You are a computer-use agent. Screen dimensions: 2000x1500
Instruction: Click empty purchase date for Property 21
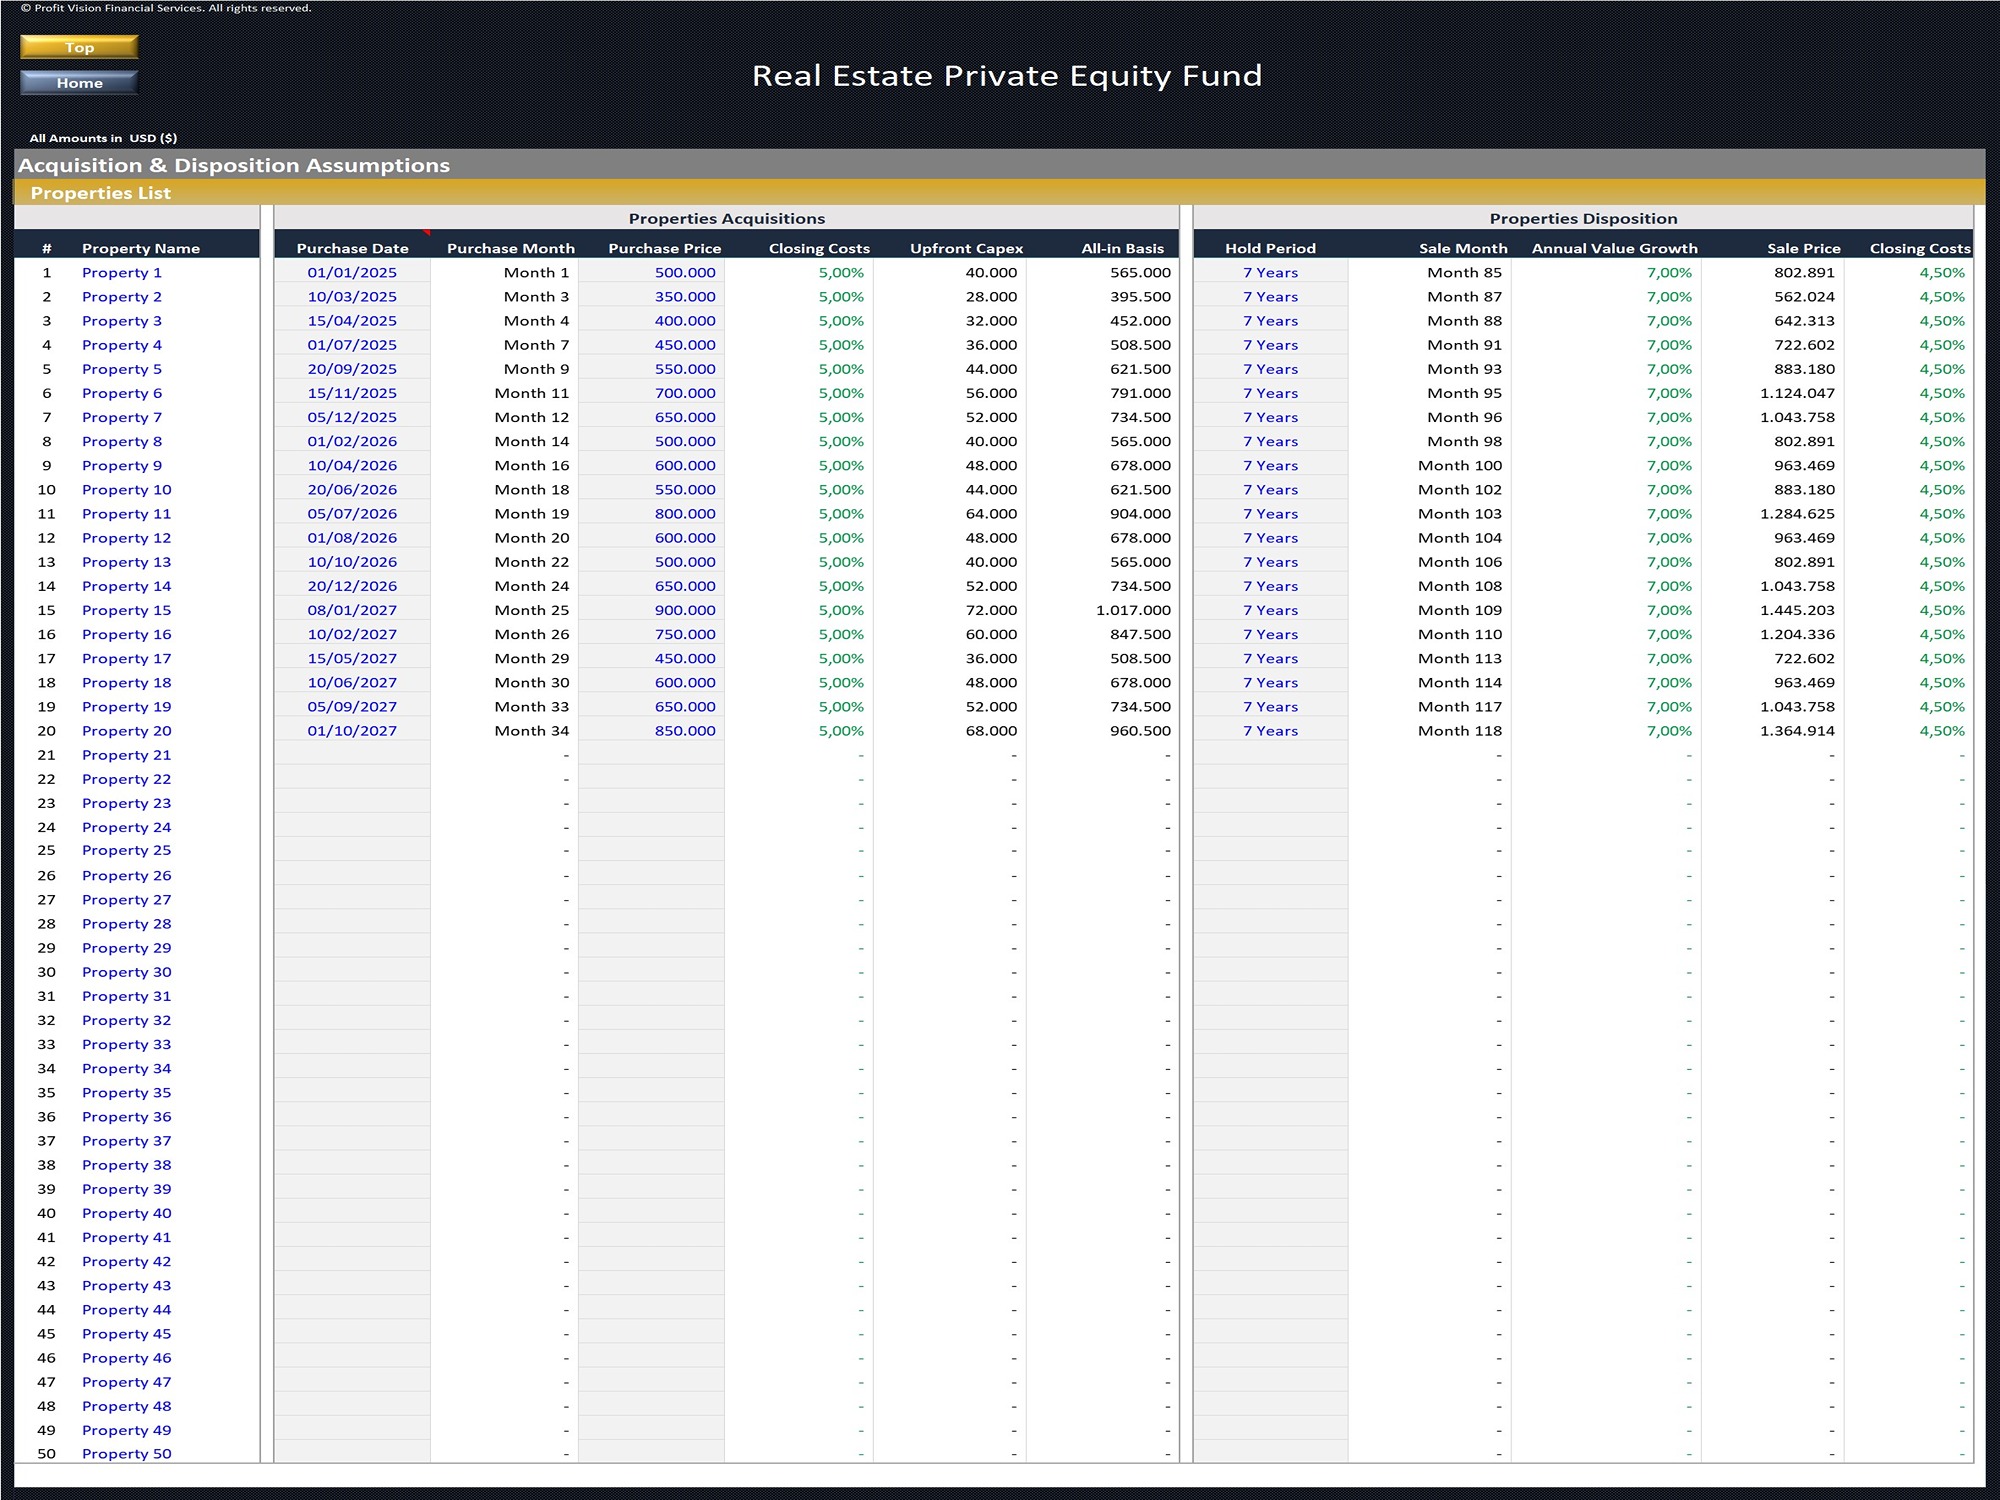click(x=352, y=755)
